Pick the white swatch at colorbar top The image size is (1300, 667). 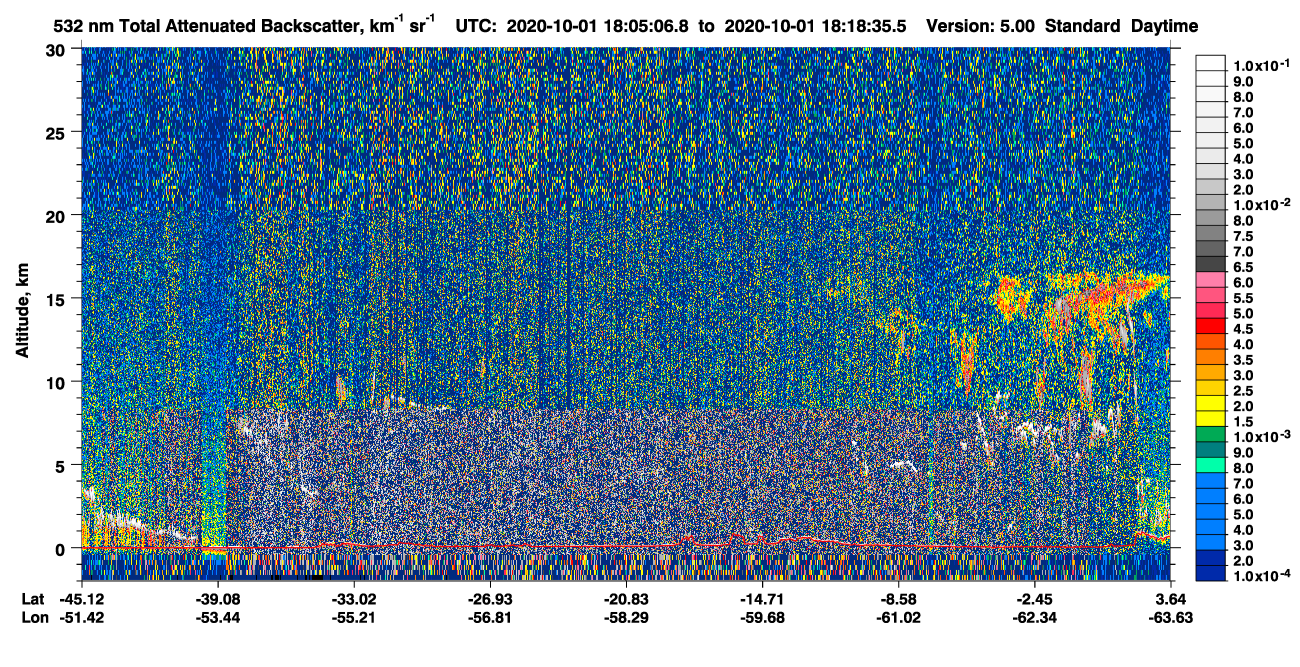click(x=1210, y=62)
